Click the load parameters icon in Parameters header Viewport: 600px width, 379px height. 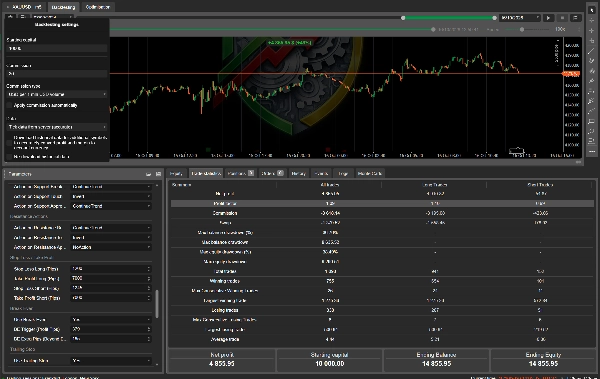point(148,174)
